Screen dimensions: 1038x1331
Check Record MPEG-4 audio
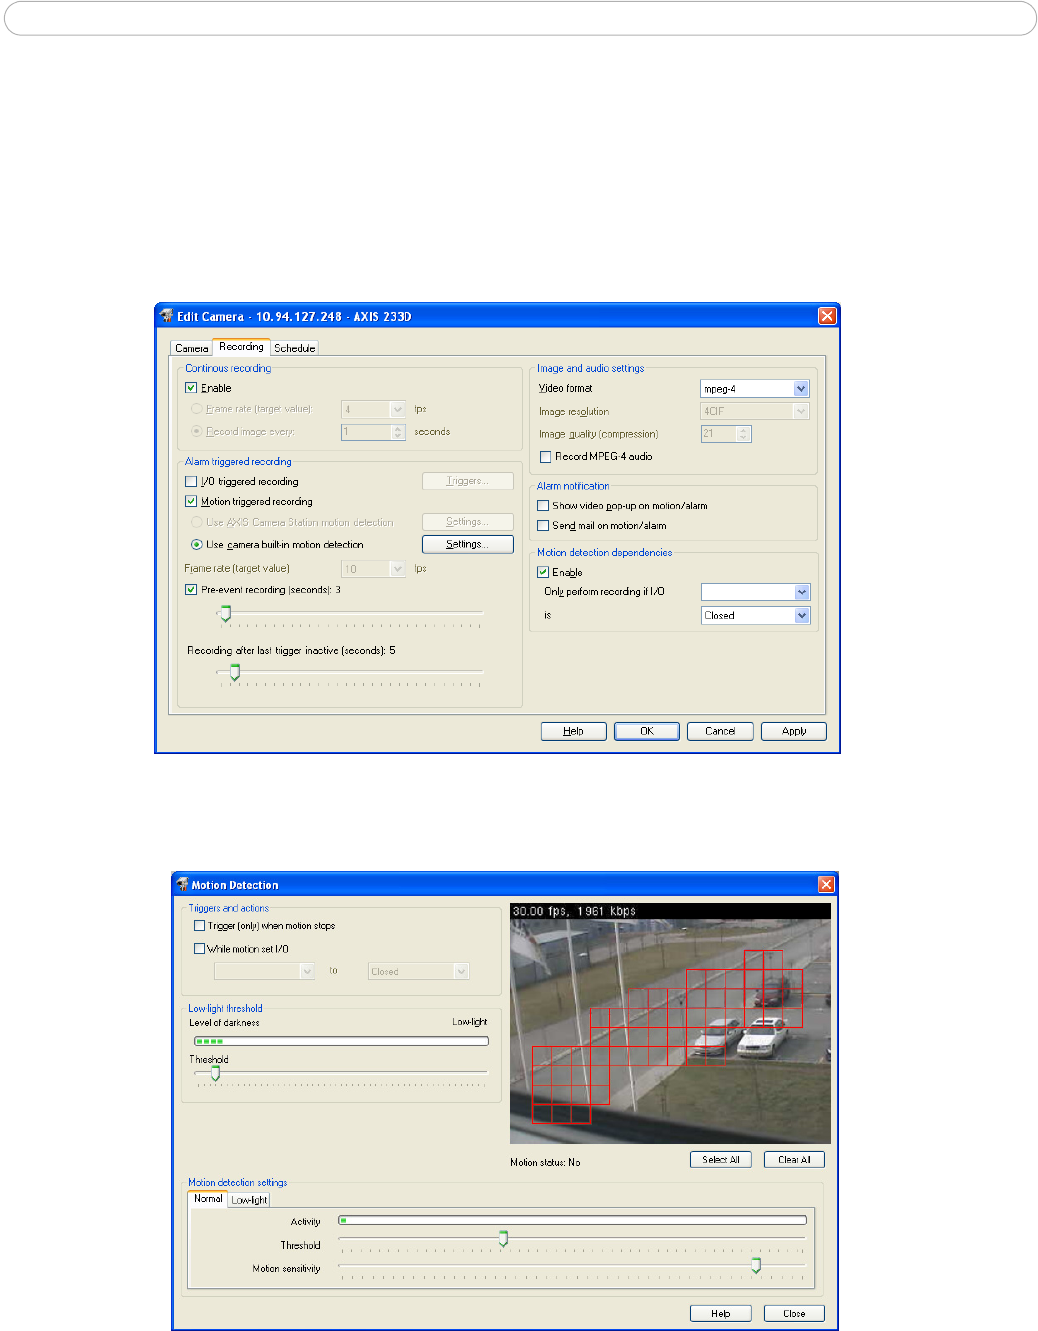click(546, 457)
